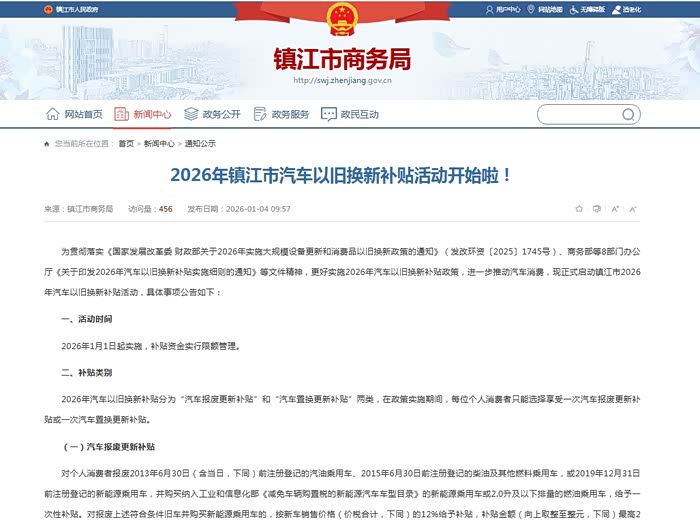Viewport: 700px width, 524px height.
Task: Open 政民互动 menu
Action: (x=350, y=114)
